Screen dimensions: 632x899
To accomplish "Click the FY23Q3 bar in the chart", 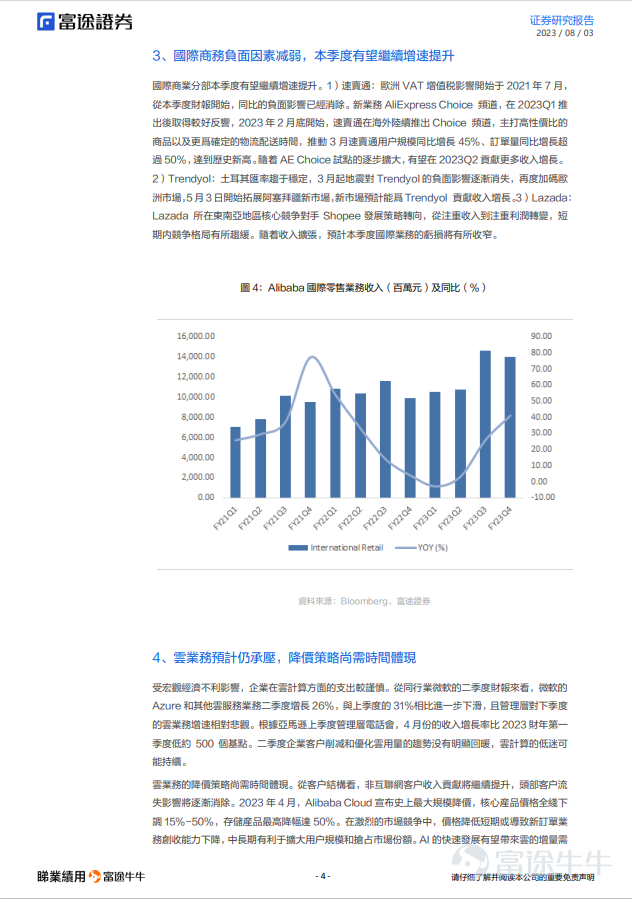I will point(485,424).
